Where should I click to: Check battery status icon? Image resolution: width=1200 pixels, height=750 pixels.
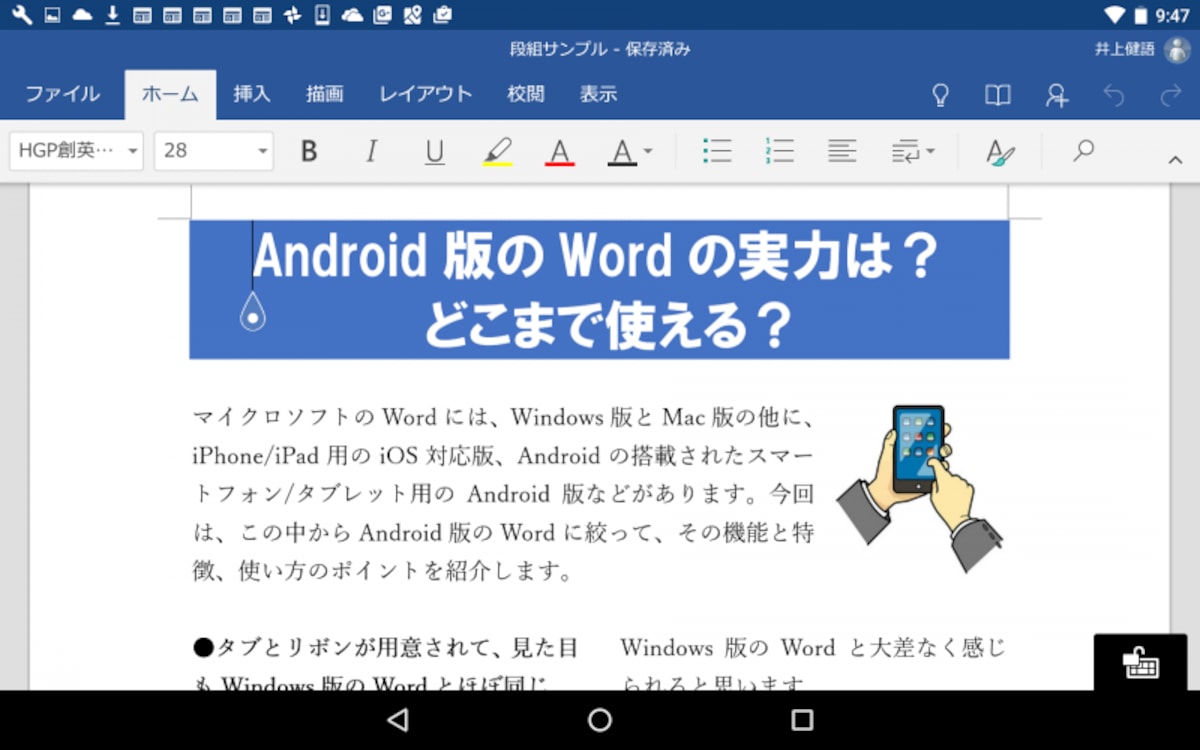pos(1140,15)
